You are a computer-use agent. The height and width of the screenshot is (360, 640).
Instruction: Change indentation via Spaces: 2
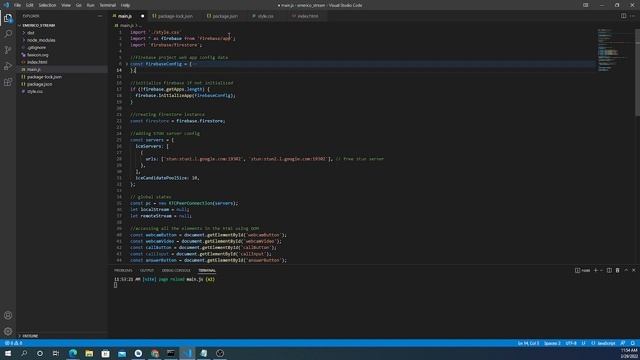[552, 343]
